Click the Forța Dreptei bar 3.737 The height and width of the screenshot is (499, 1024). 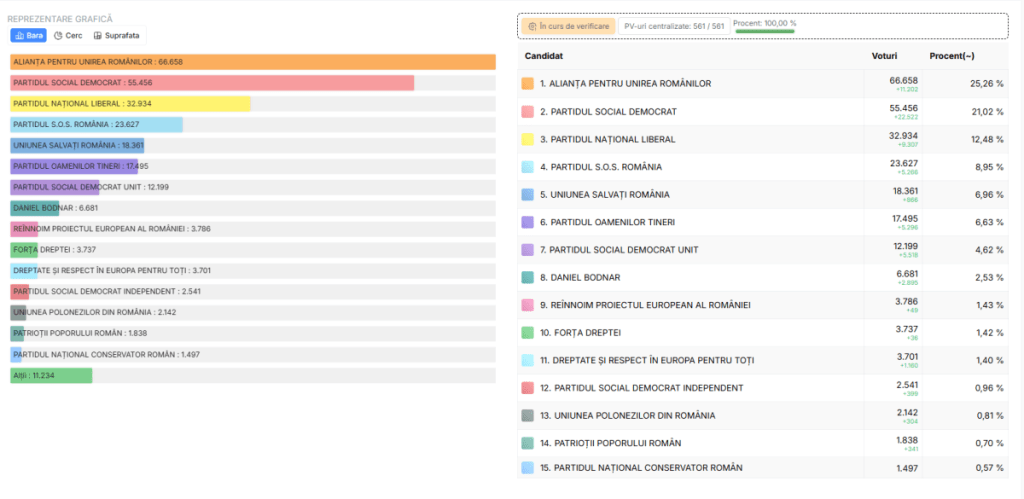(24, 250)
